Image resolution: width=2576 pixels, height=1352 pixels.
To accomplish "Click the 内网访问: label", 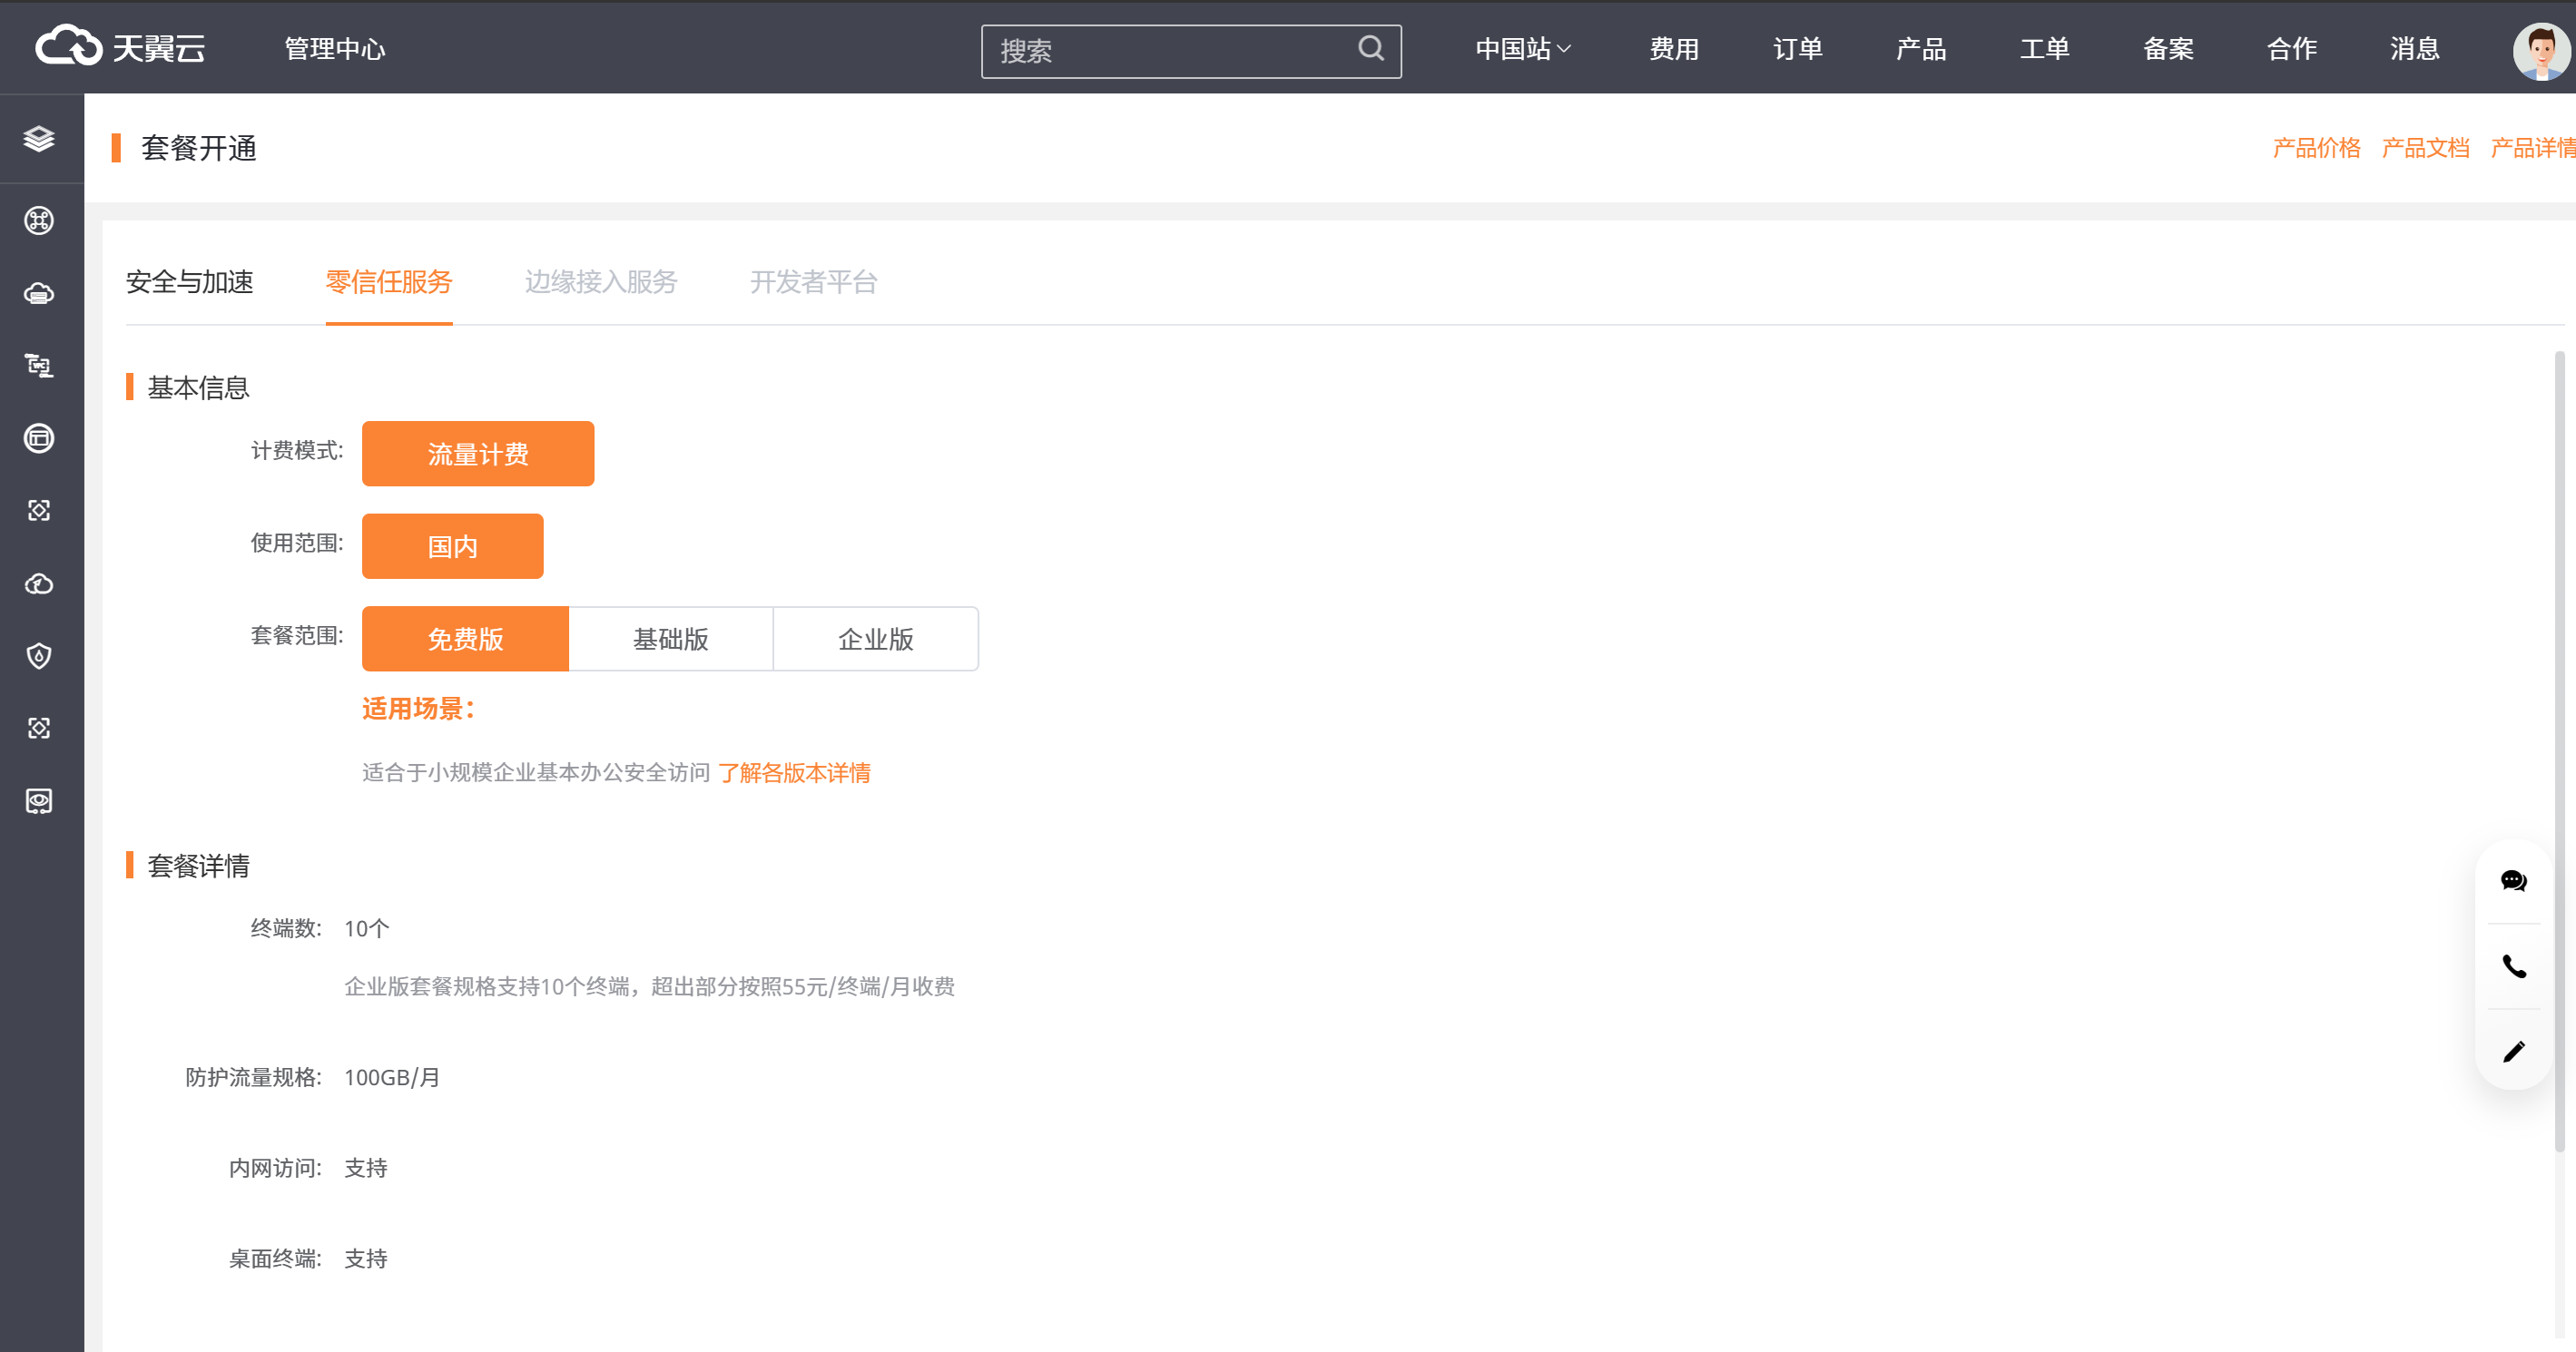I will point(275,1168).
